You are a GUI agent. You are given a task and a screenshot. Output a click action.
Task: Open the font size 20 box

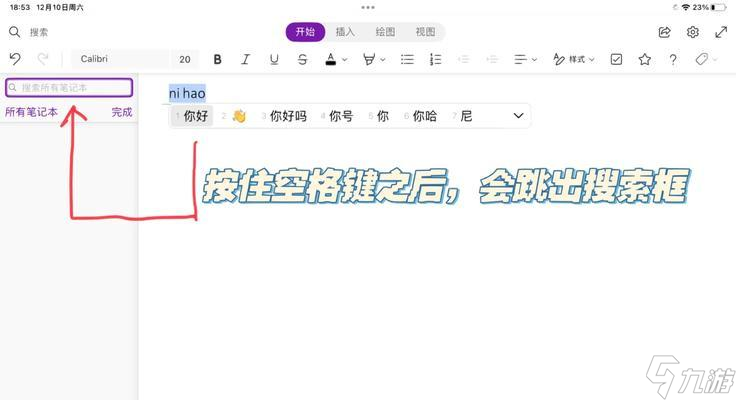tap(184, 59)
